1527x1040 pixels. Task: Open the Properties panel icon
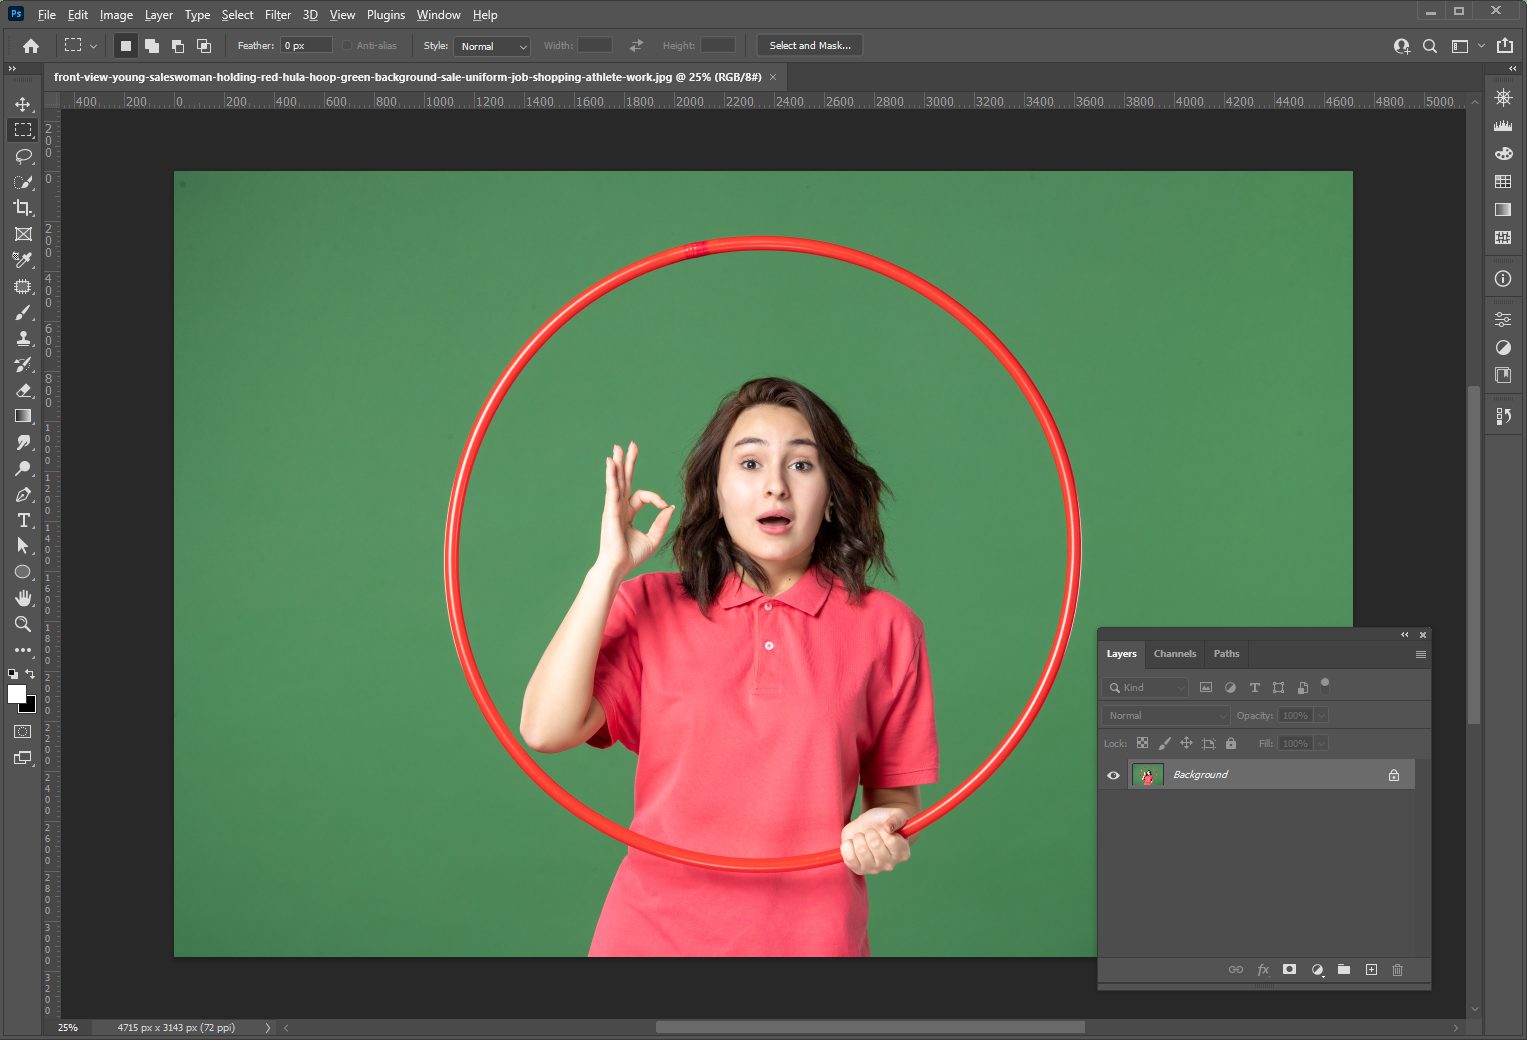(x=1503, y=320)
